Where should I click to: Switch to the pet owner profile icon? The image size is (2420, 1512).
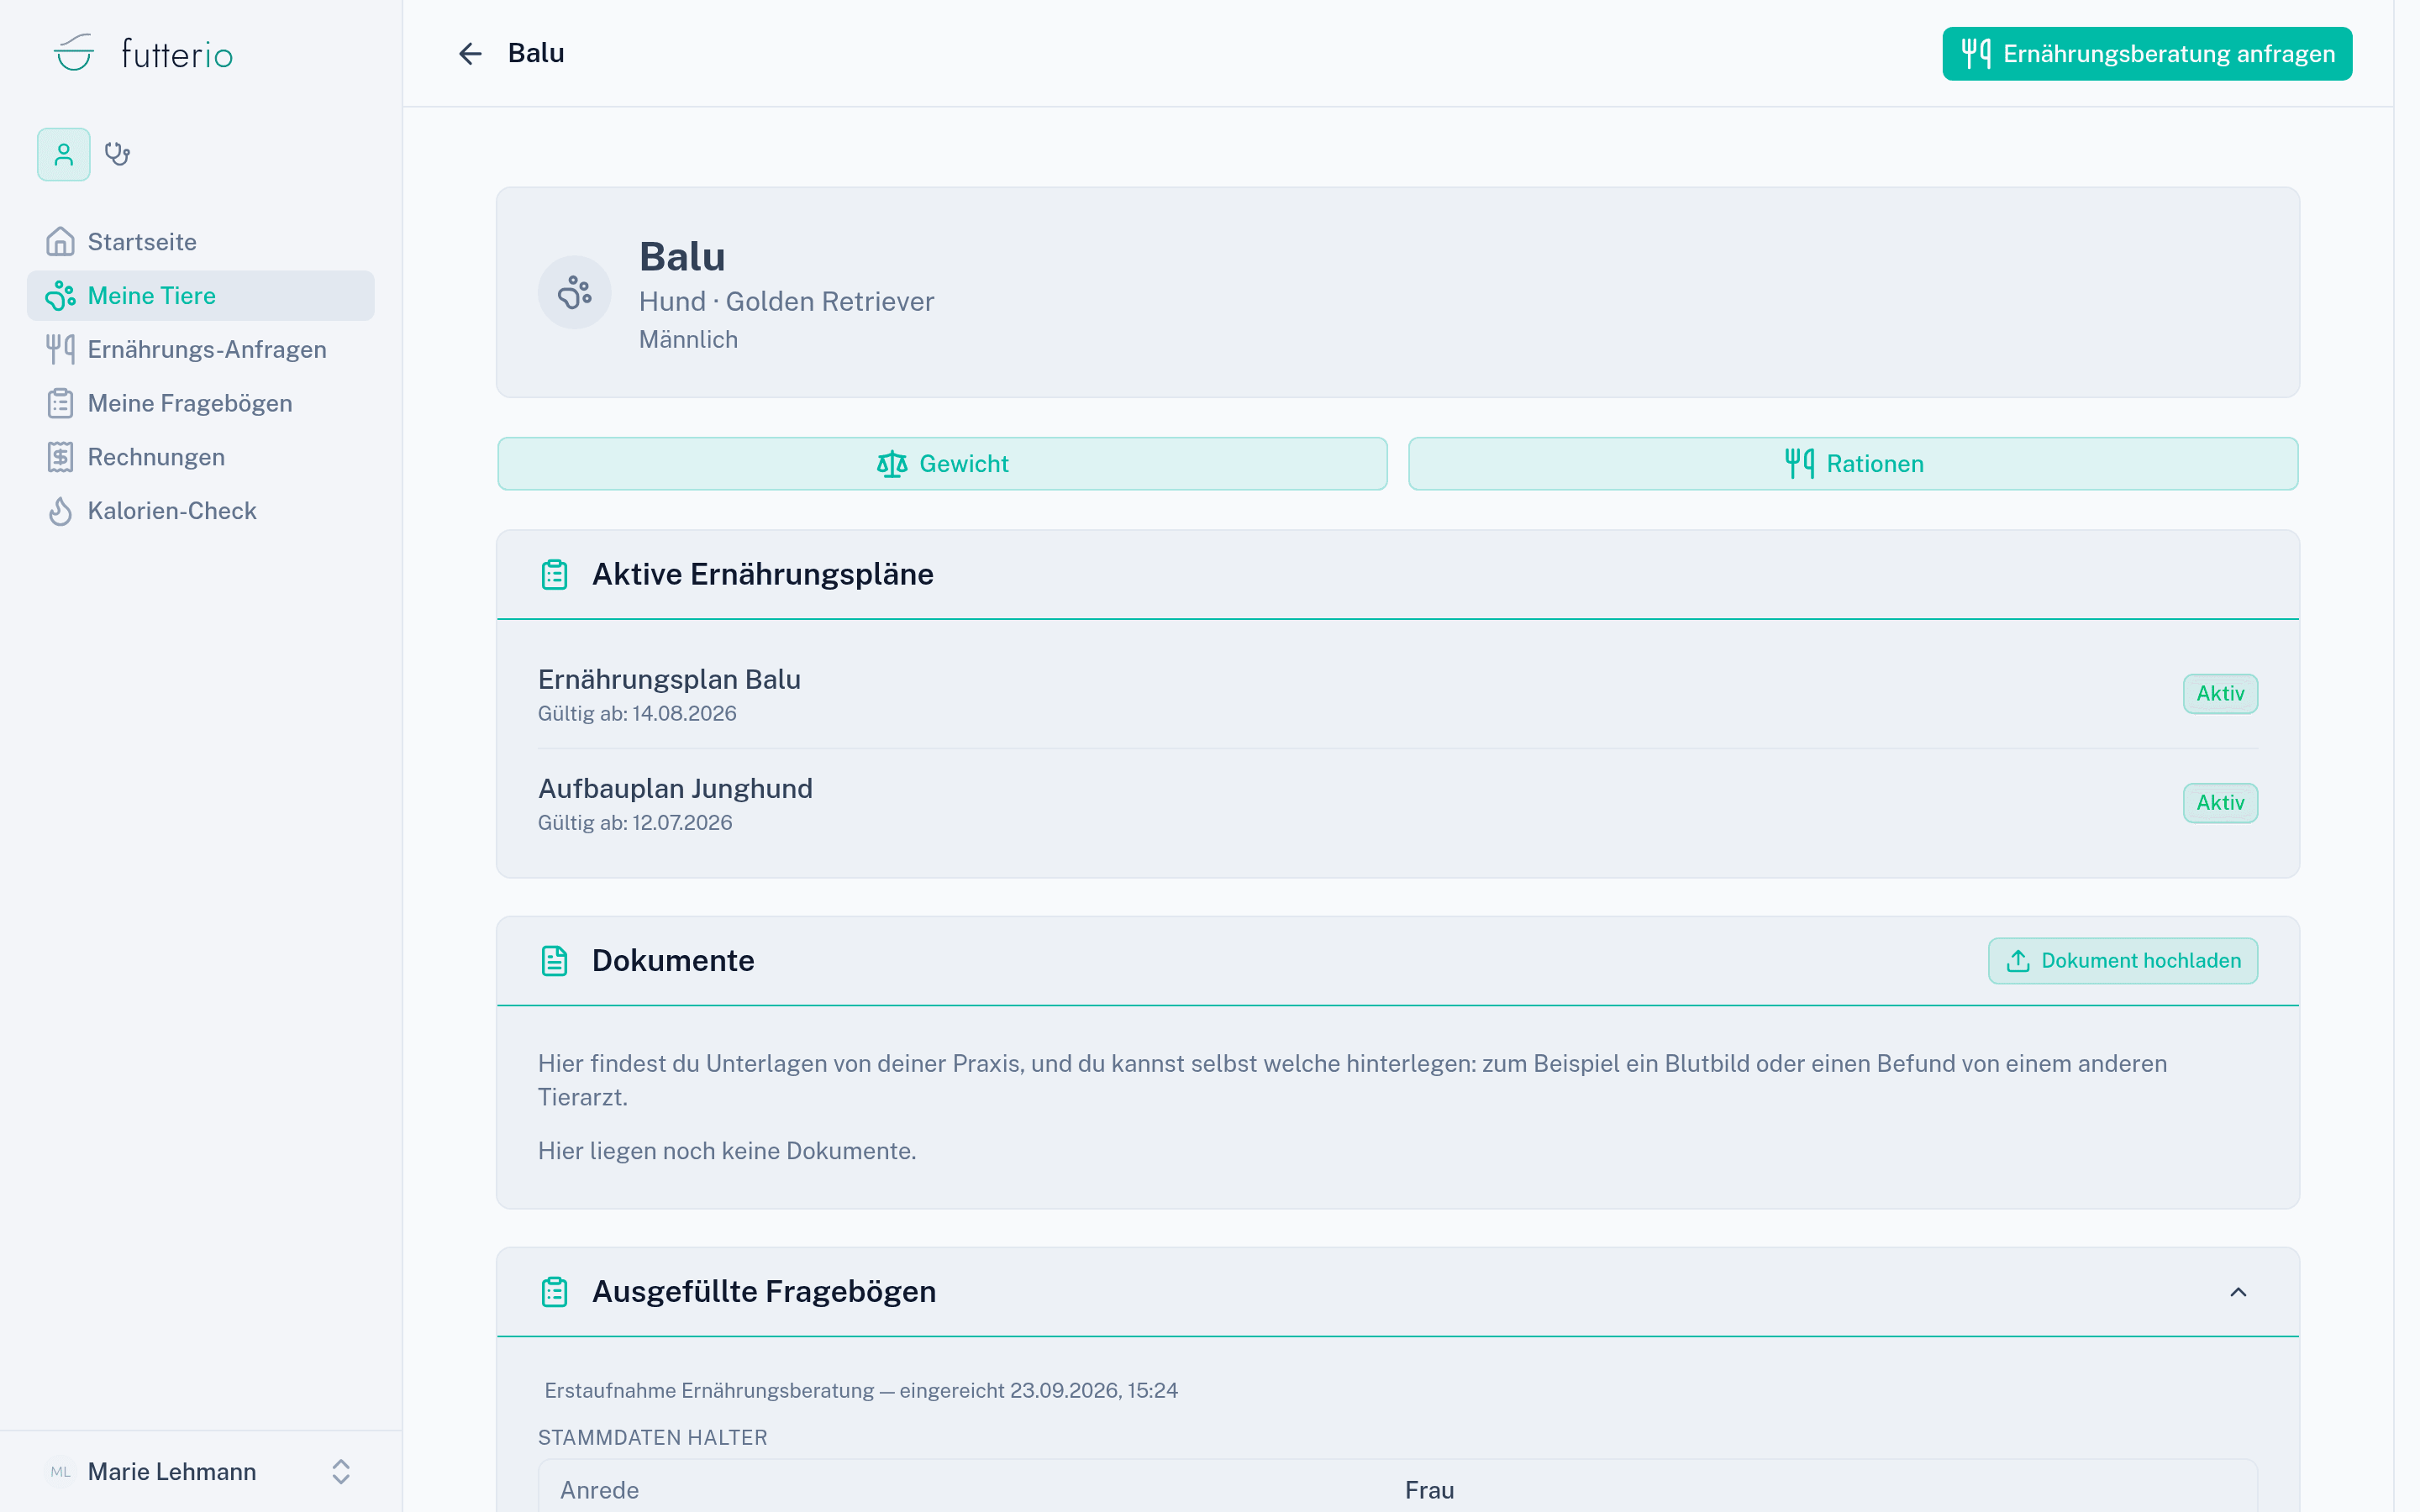(x=64, y=154)
